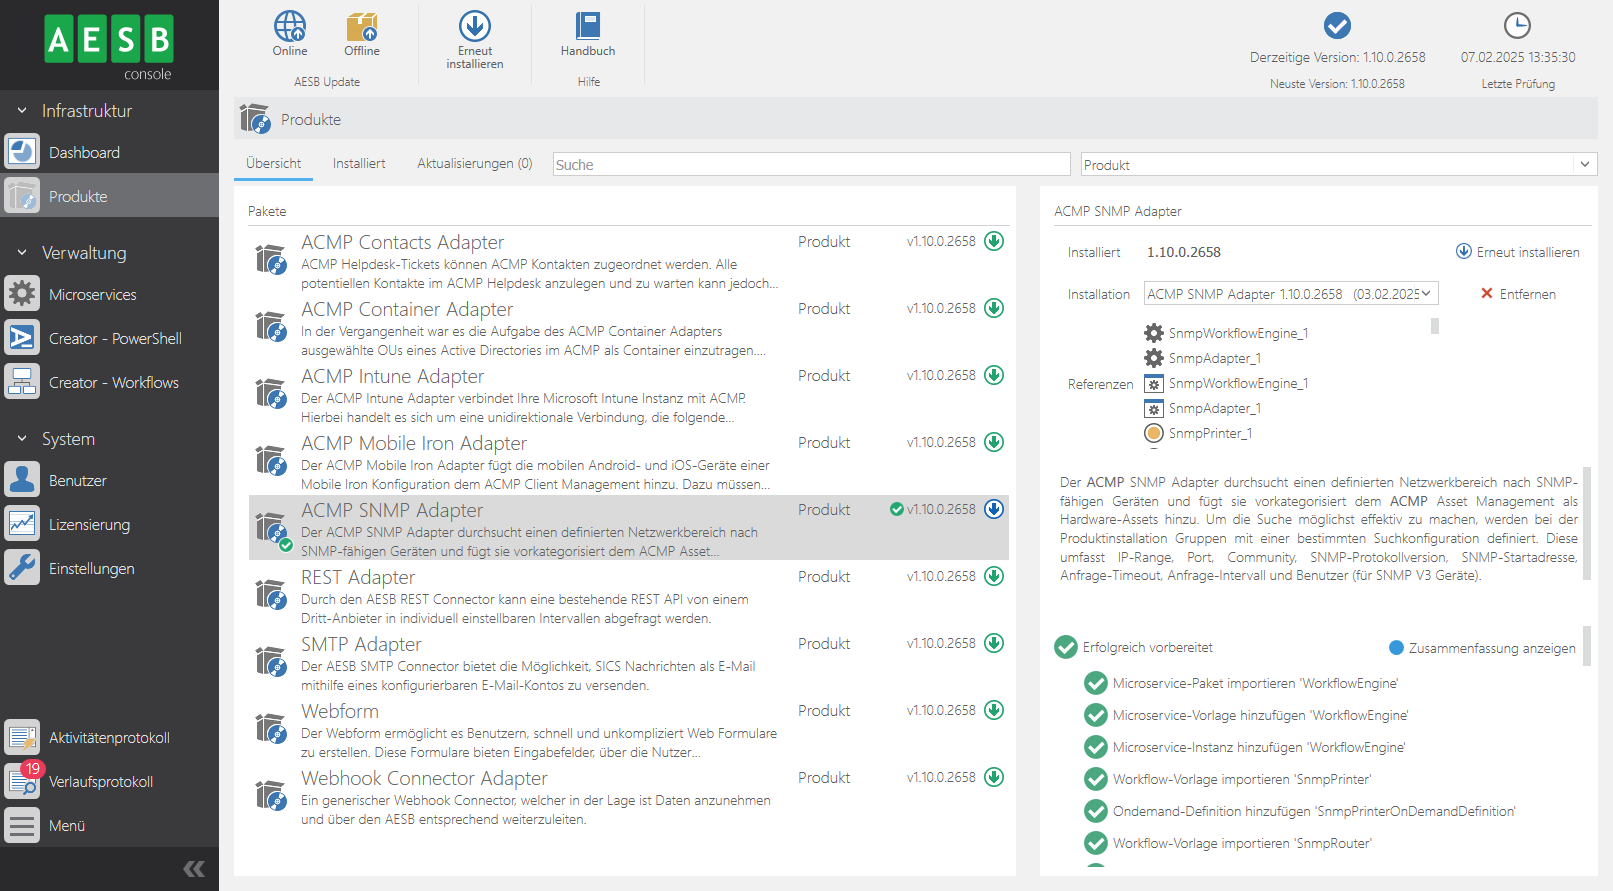This screenshot has height=891, width=1613.
Task: Select Produkte in the sidebar
Action: click(x=109, y=196)
